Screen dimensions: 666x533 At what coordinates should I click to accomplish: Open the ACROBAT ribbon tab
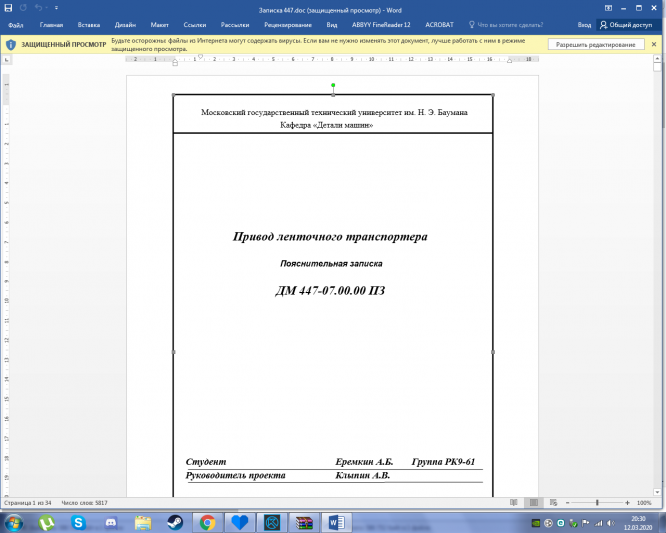click(439, 25)
